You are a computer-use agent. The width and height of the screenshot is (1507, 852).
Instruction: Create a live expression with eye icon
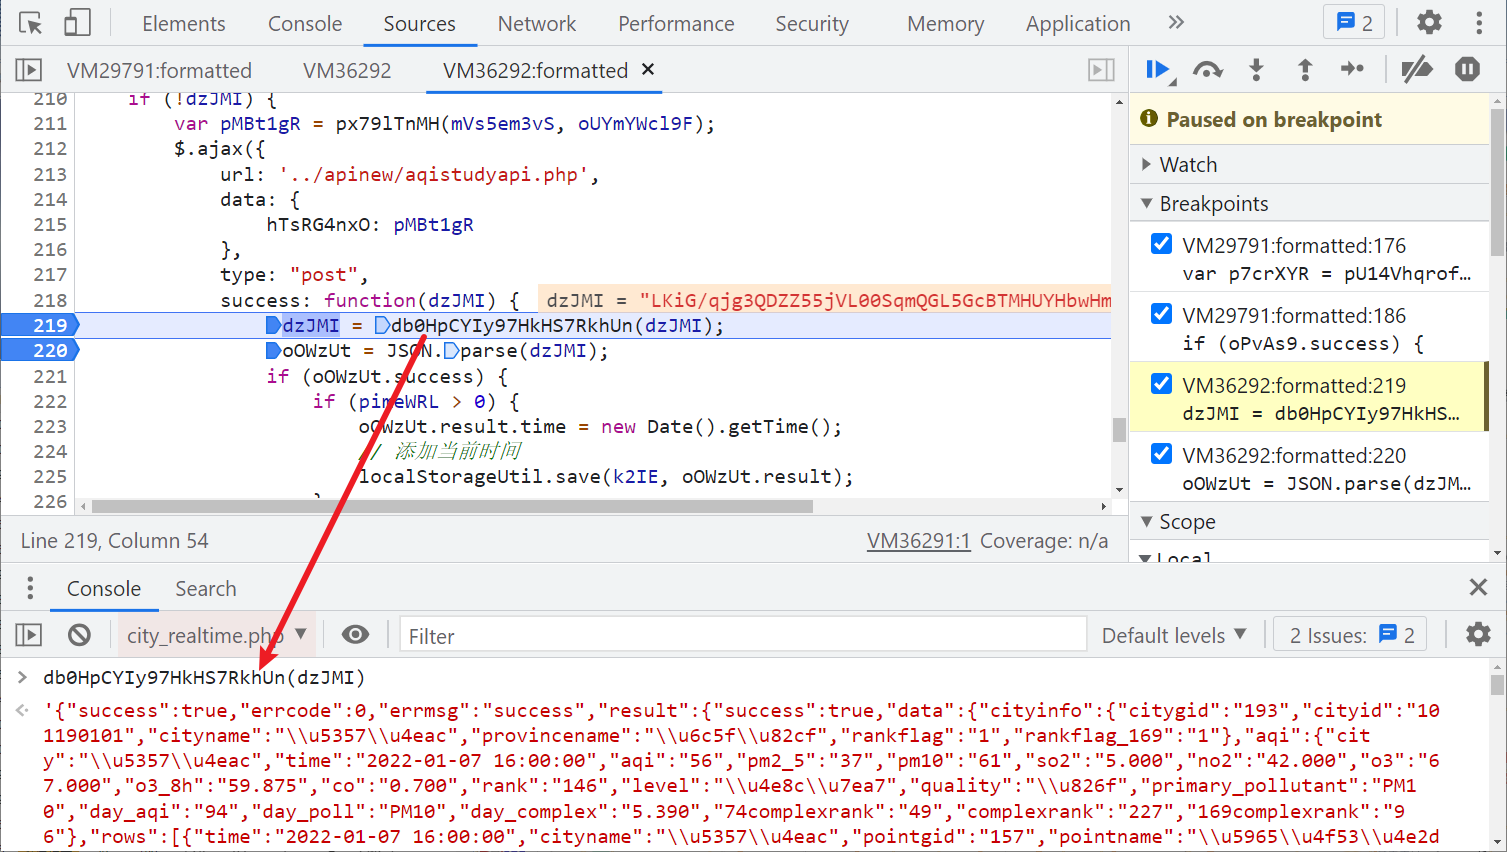tap(355, 635)
